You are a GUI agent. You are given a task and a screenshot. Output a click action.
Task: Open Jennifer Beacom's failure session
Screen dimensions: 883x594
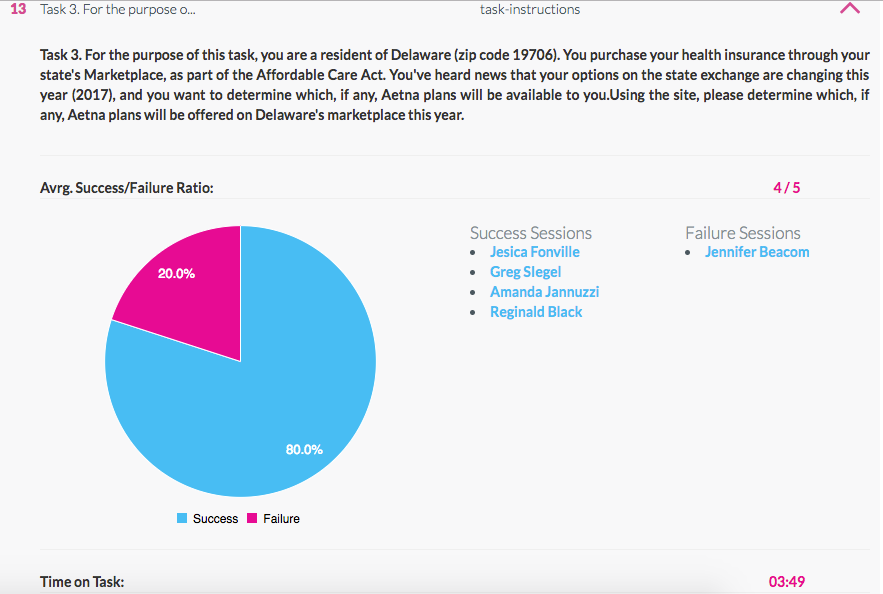757,252
